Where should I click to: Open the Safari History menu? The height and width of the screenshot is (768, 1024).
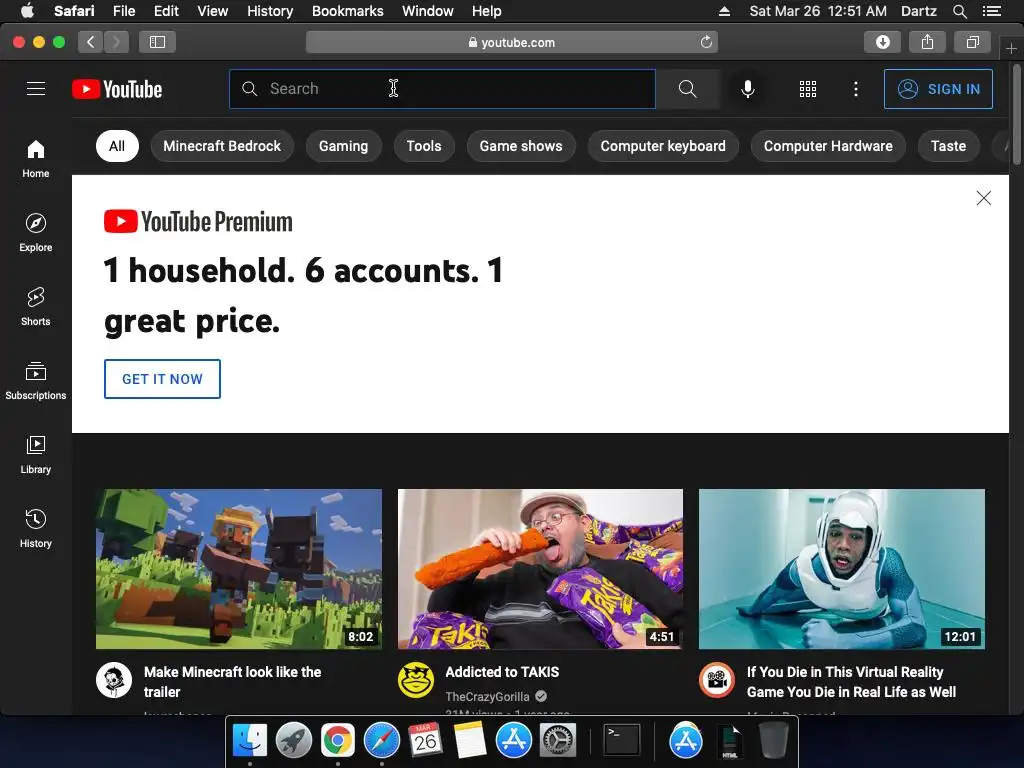pos(270,11)
